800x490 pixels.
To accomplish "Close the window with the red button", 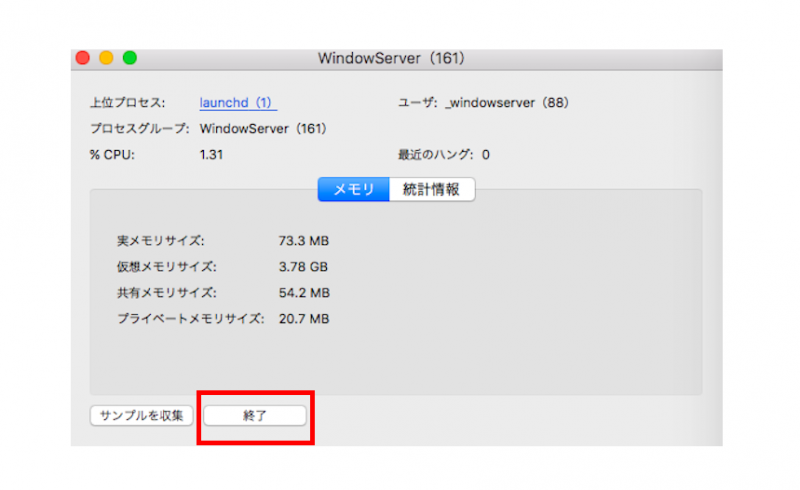I will (83, 58).
